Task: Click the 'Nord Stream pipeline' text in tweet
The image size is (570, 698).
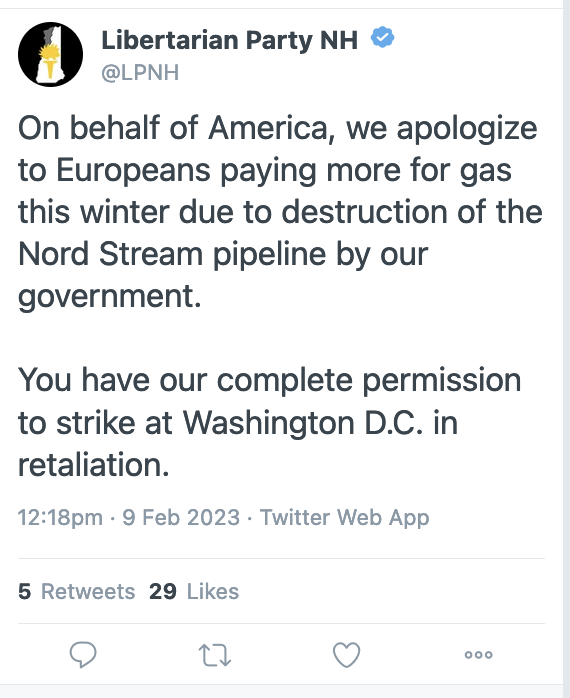Action: [173, 255]
